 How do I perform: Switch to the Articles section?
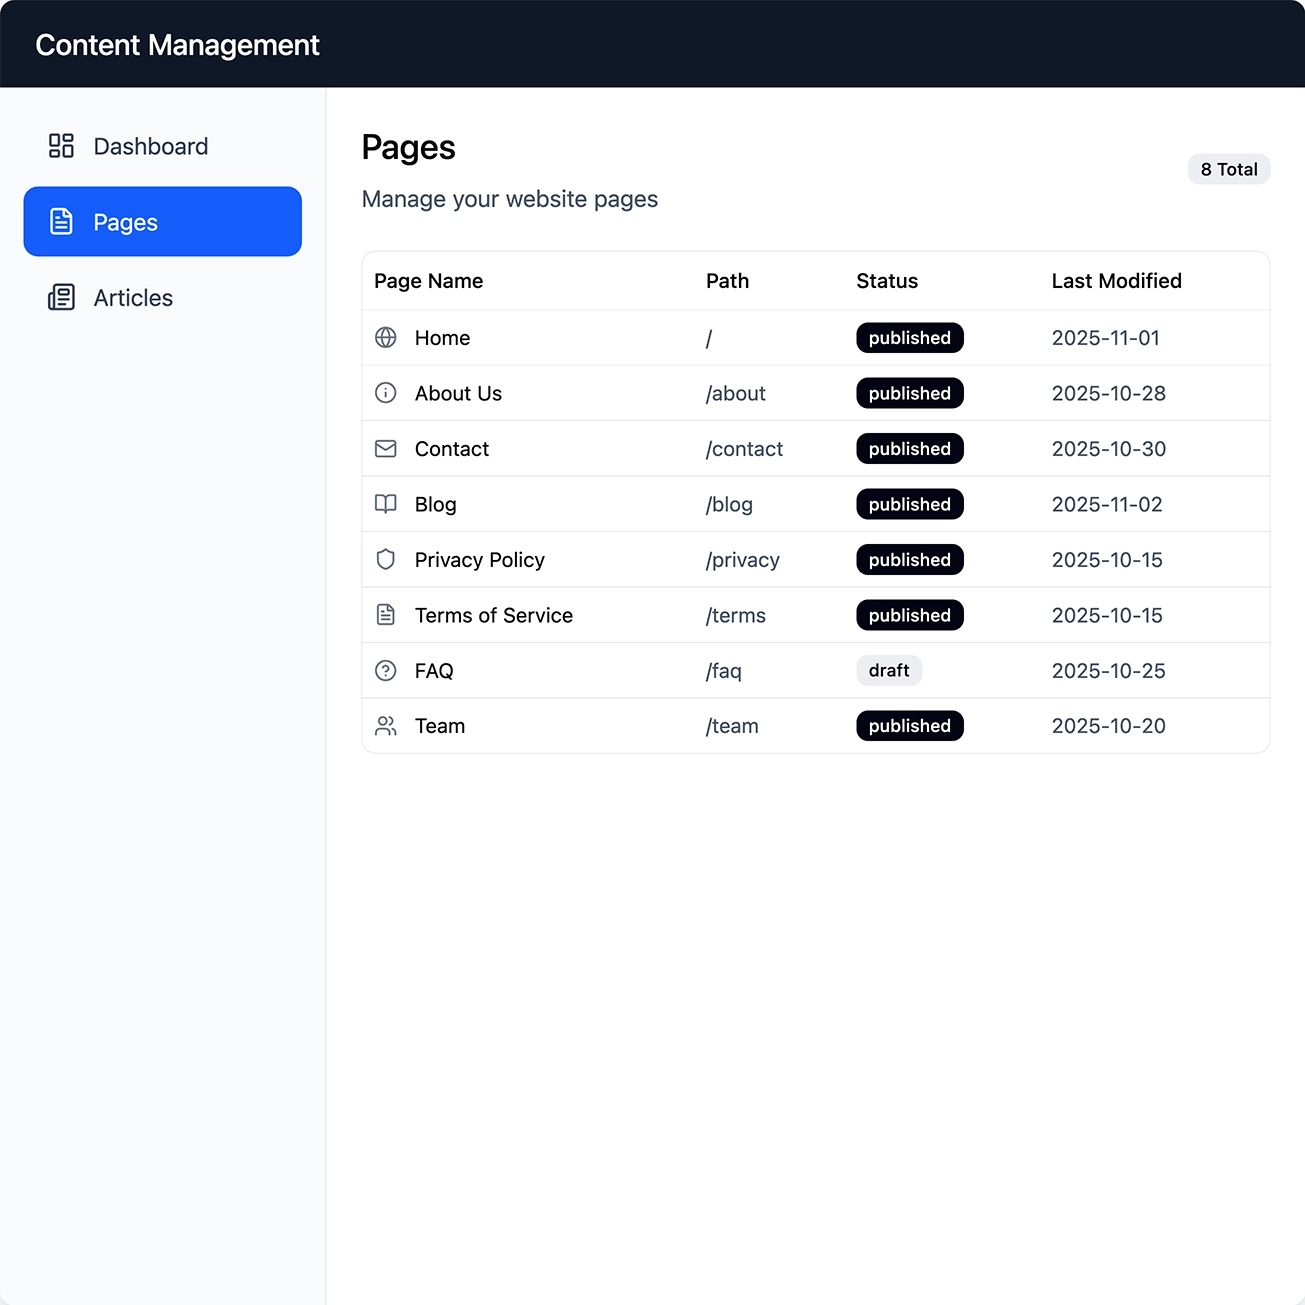point(132,297)
